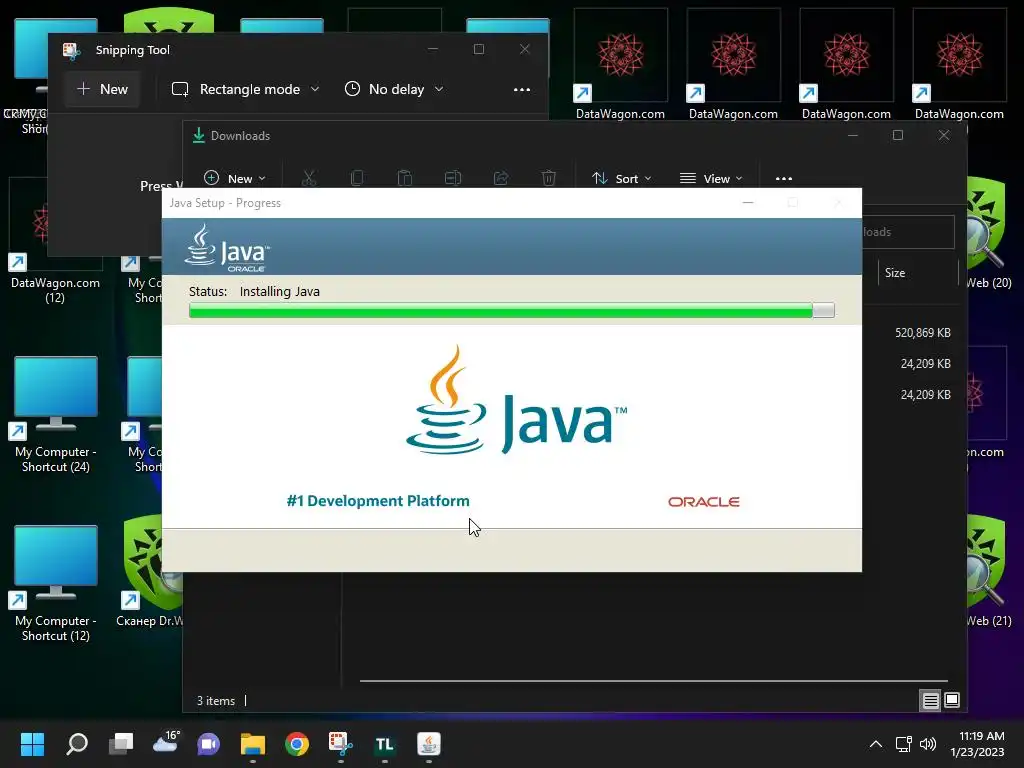The height and width of the screenshot is (768, 1024).
Task: Select the Web (20) Dr.Web desktop icon
Action: pyautogui.click(x=989, y=232)
